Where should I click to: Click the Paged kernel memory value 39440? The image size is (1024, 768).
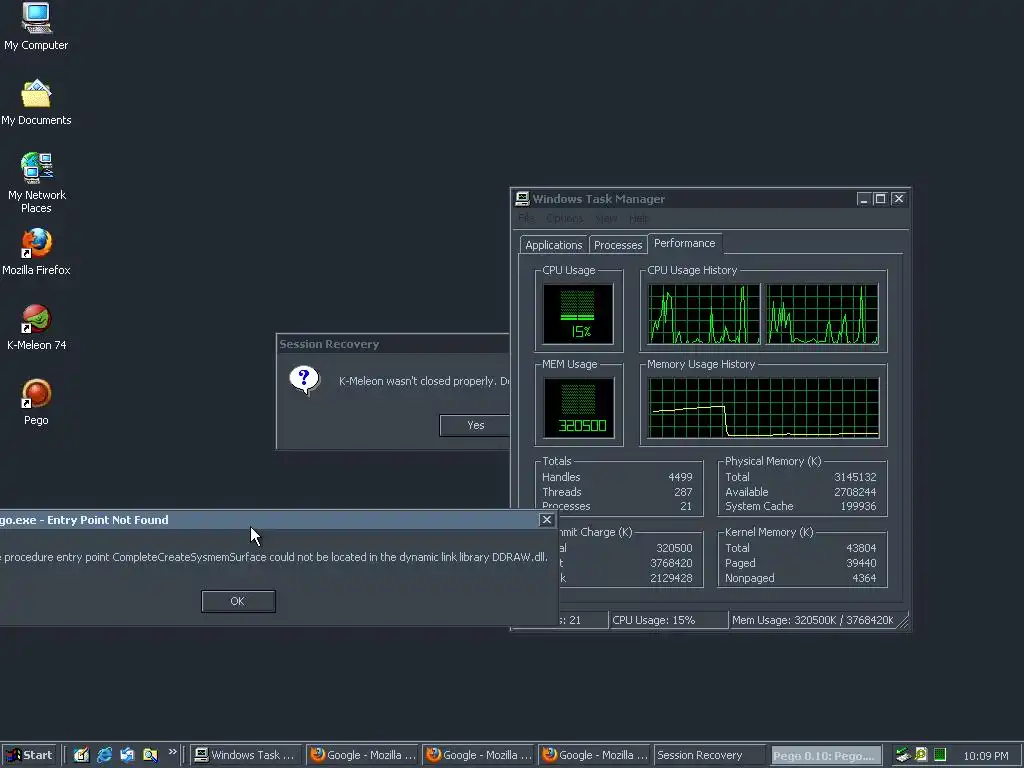tap(861, 563)
